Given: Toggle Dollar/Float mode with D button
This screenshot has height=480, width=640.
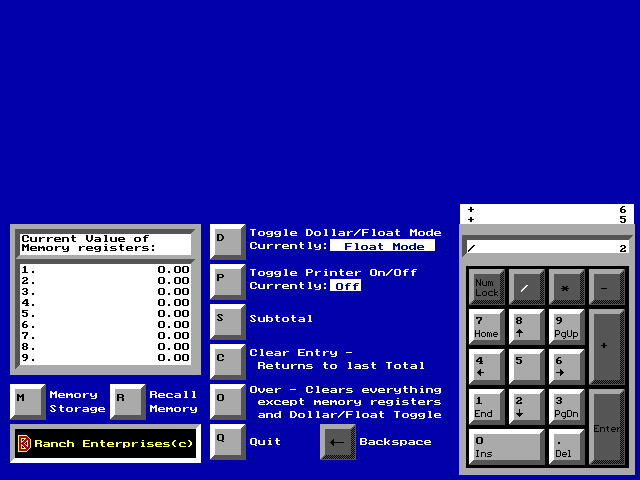Looking at the screenshot, I should pyautogui.click(x=227, y=240).
